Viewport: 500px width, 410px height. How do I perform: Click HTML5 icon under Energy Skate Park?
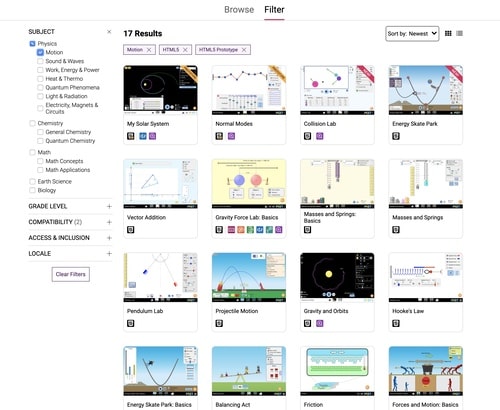[396, 136]
